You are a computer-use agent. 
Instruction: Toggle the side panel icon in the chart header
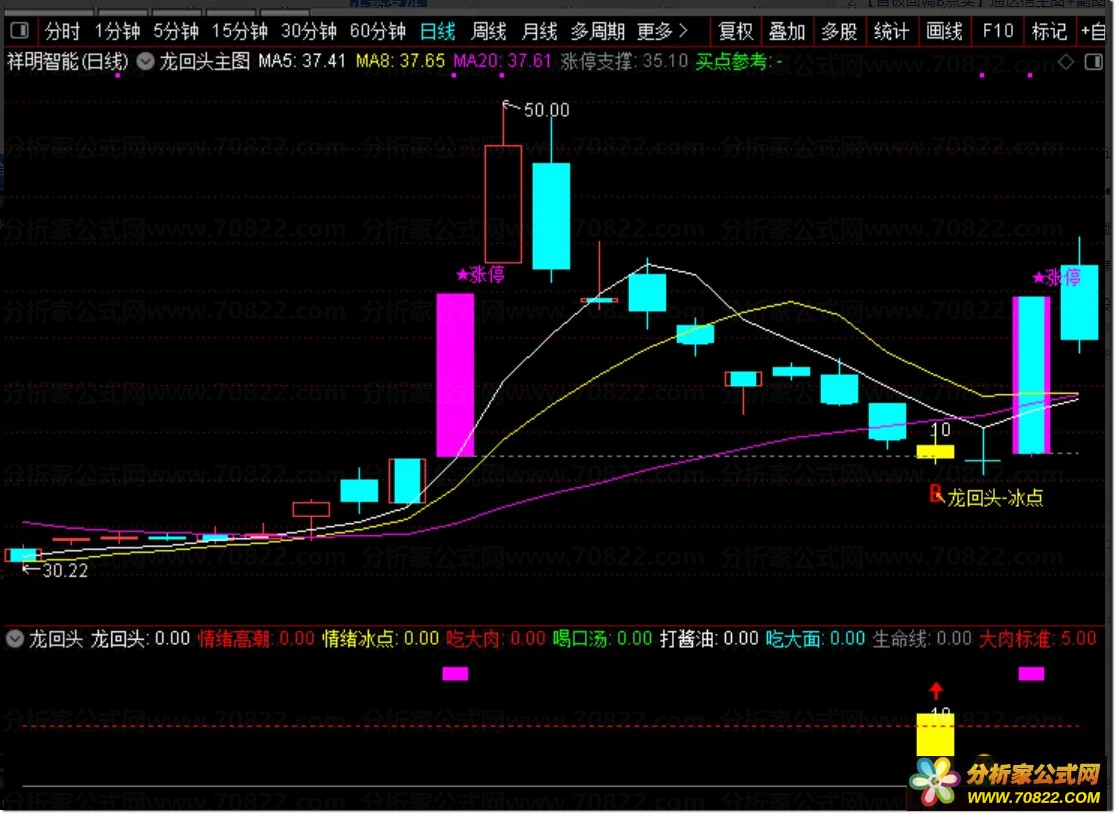click(1094, 62)
